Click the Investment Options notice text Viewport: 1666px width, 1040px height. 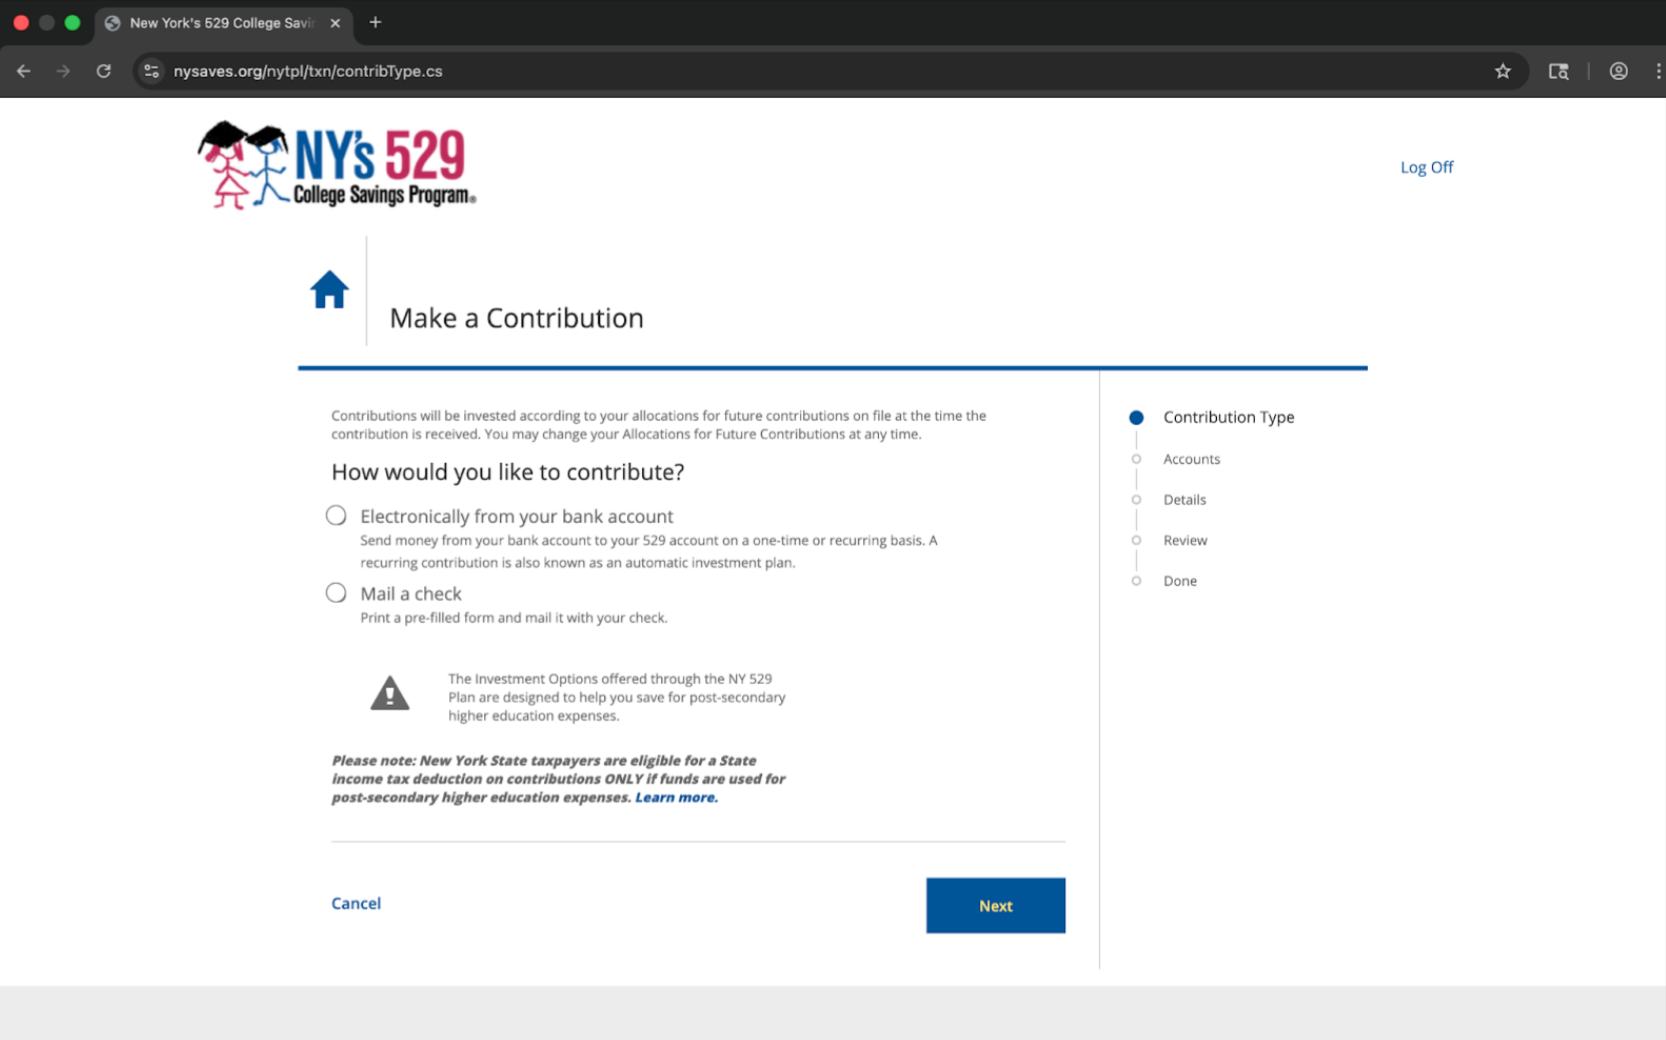point(617,697)
